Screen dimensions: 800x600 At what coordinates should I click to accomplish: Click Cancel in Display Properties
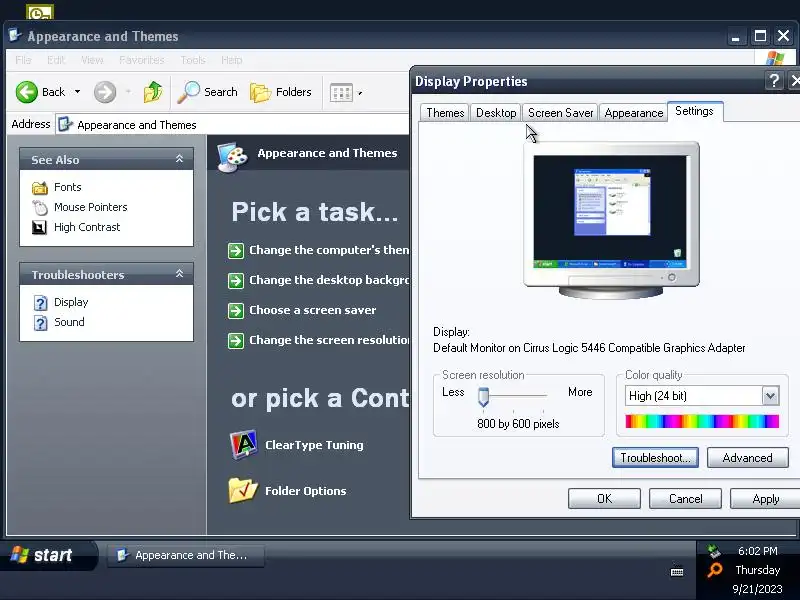click(x=685, y=498)
